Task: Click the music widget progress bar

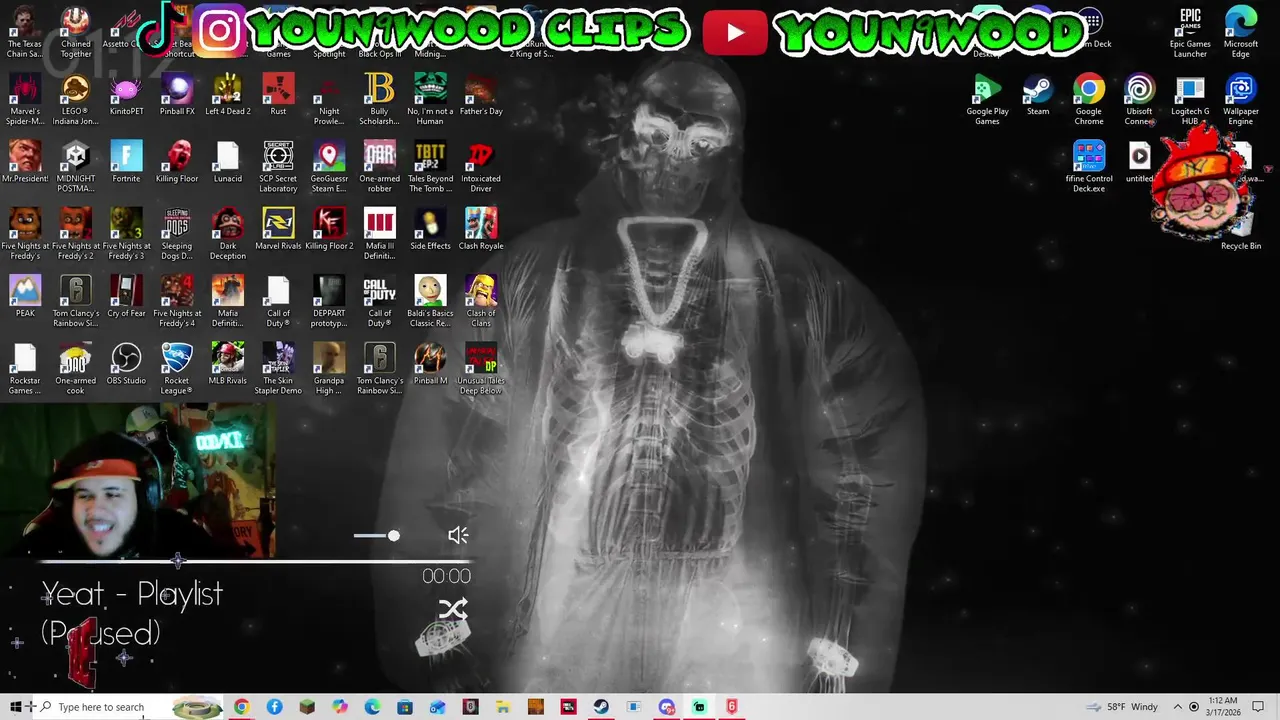Action: click(x=255, y=561)
